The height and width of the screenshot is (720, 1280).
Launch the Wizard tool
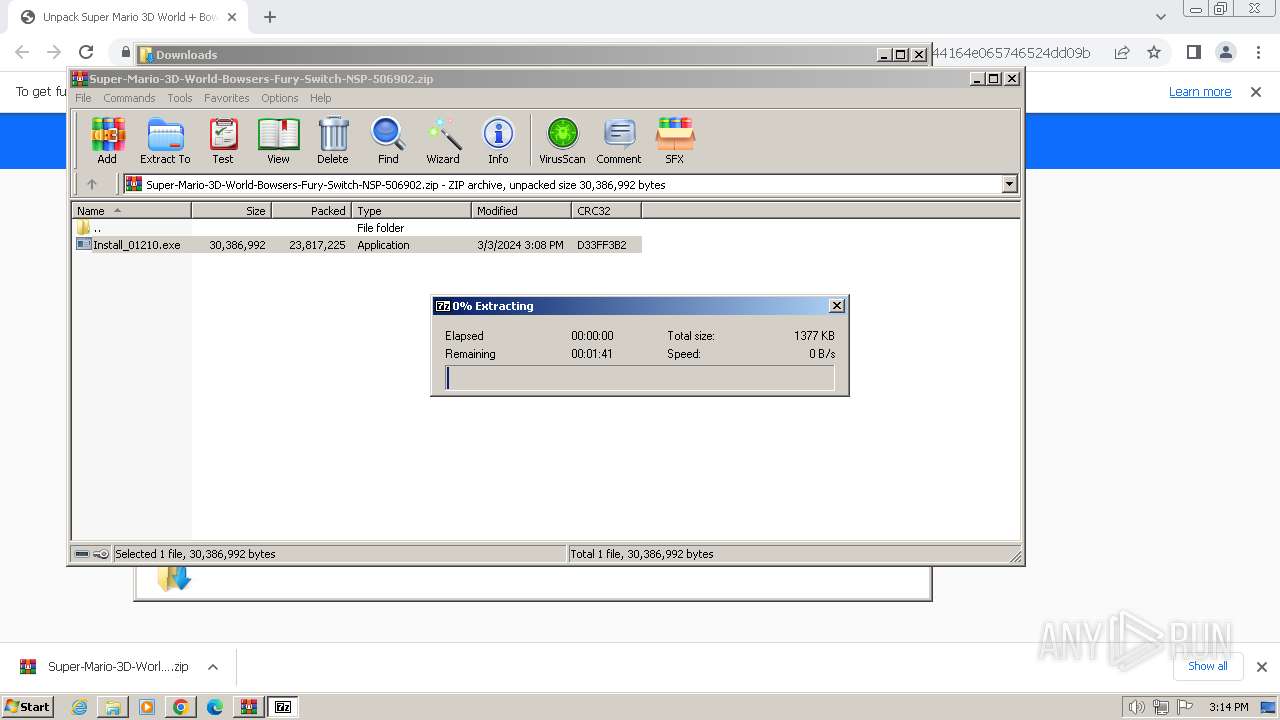coord(443,140)
